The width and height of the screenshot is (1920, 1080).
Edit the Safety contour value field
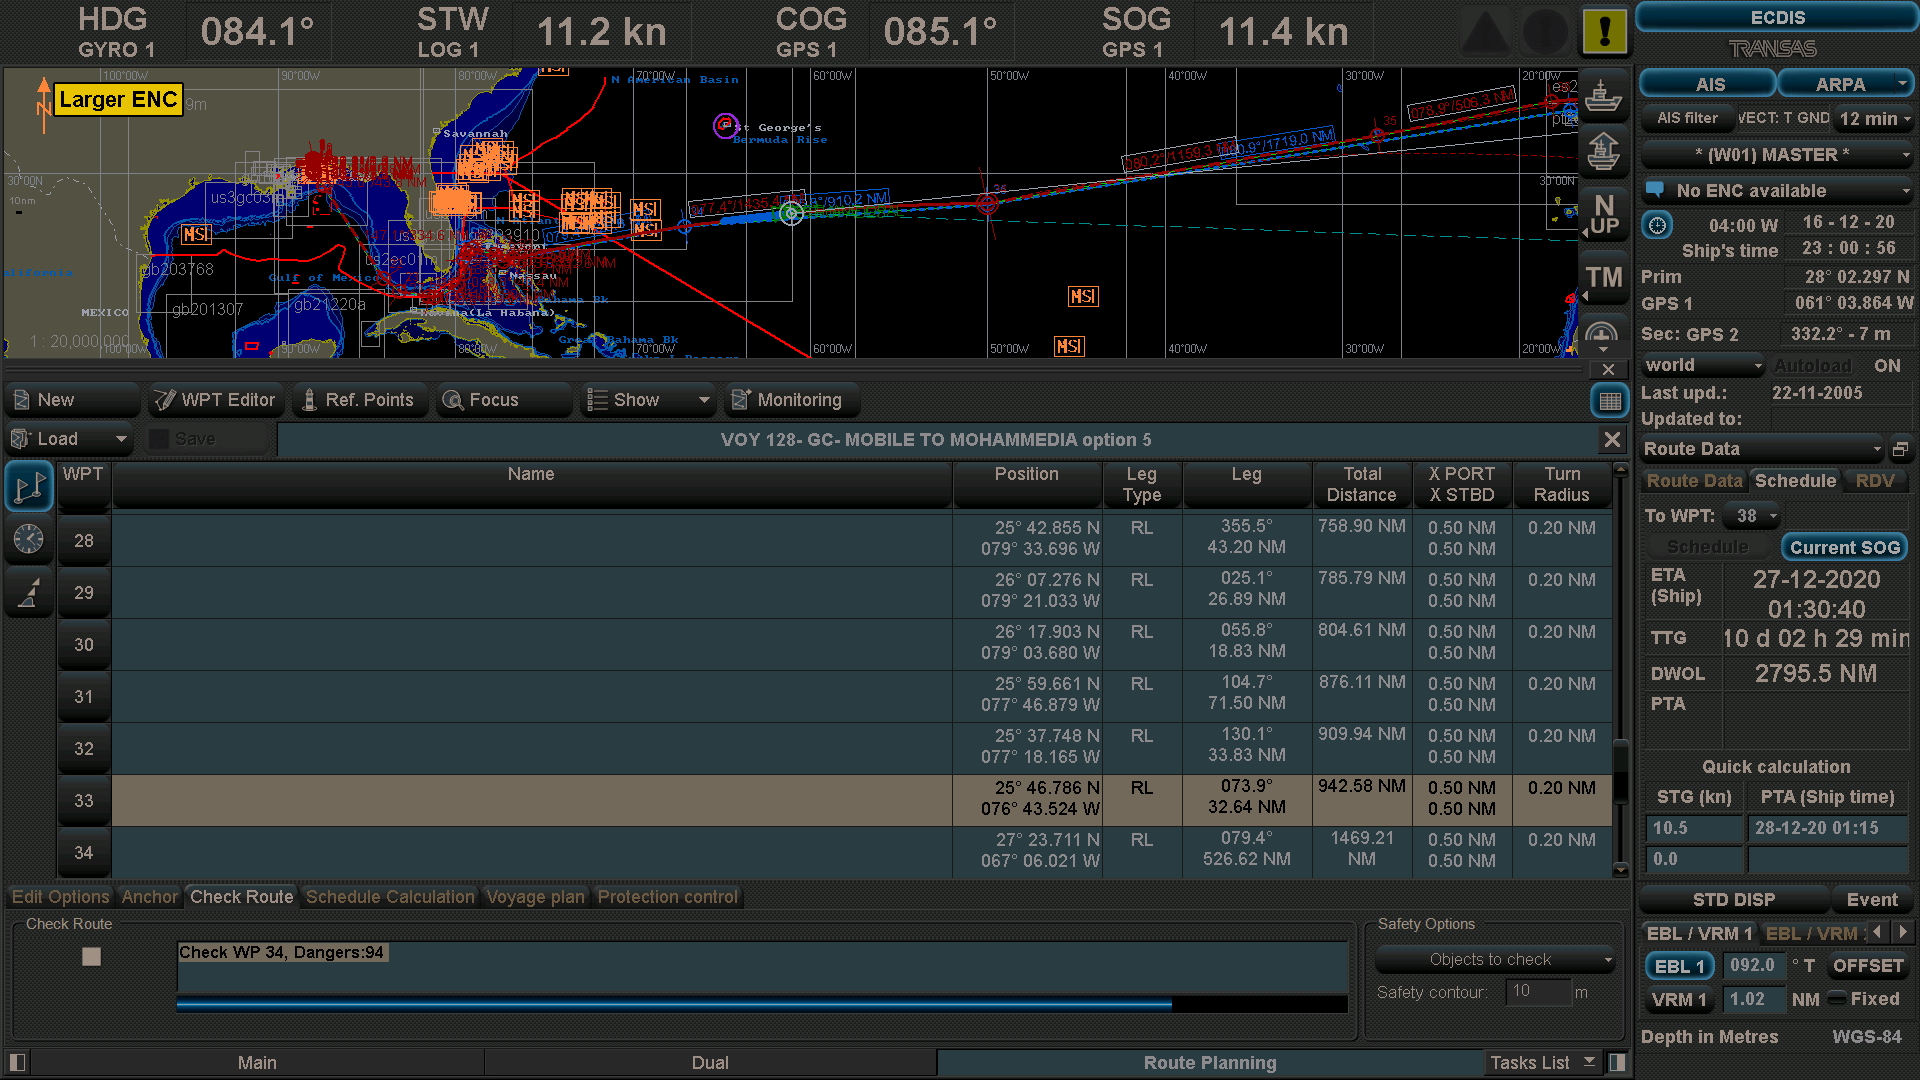tap(1537, 992)
